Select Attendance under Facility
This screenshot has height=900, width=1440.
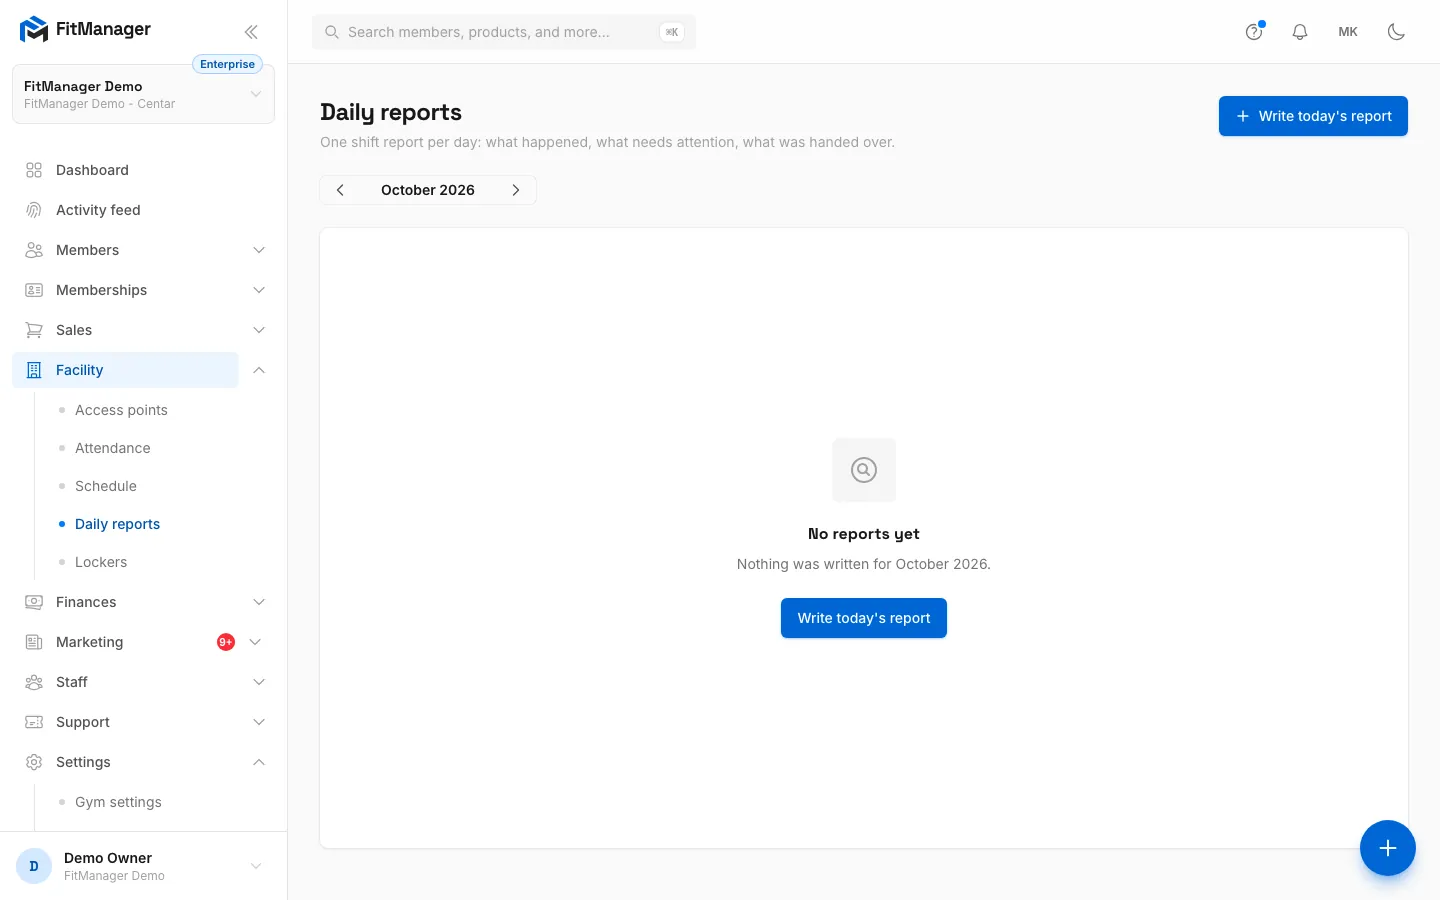113,448
